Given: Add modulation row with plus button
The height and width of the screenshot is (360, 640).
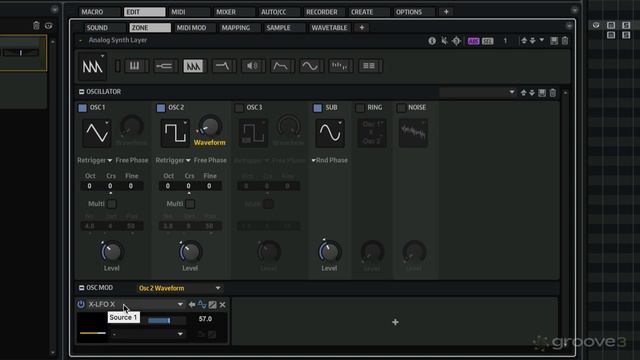Looking at the screenshot, I should click(x=395, y=322).
